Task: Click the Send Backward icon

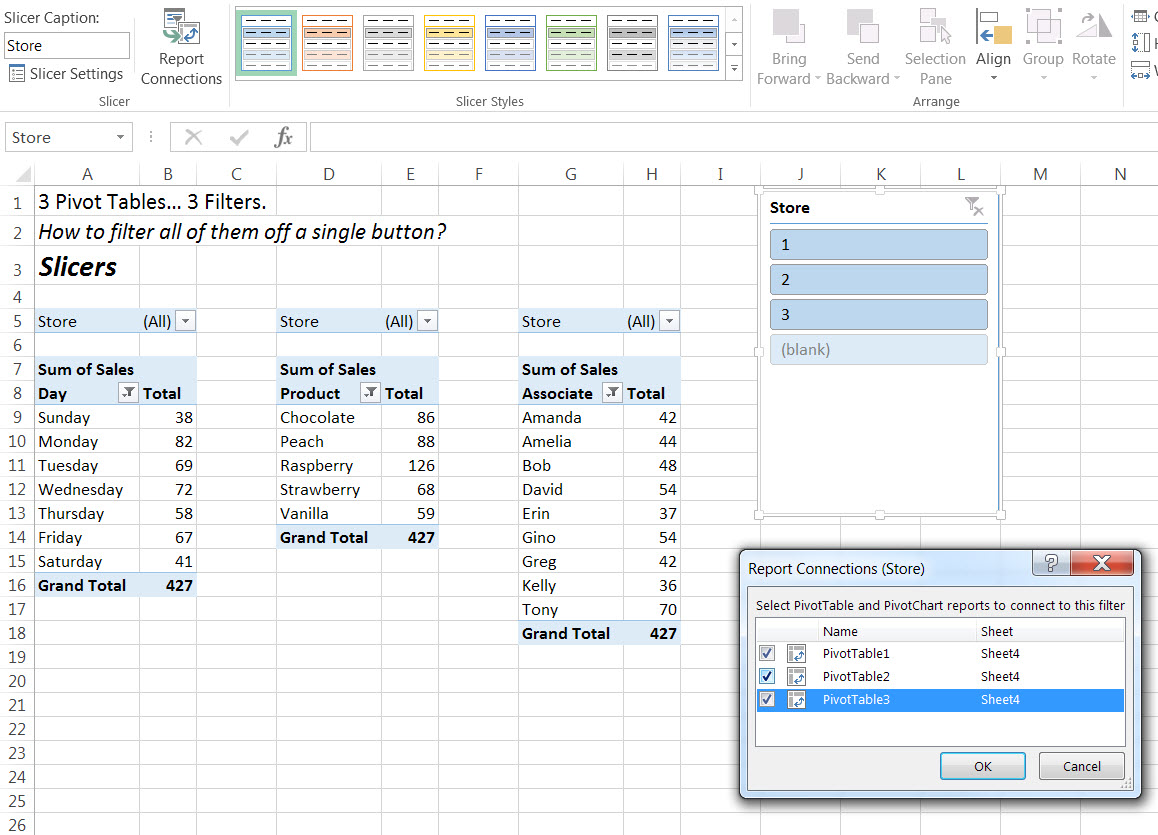Action: tap(862, 27)
